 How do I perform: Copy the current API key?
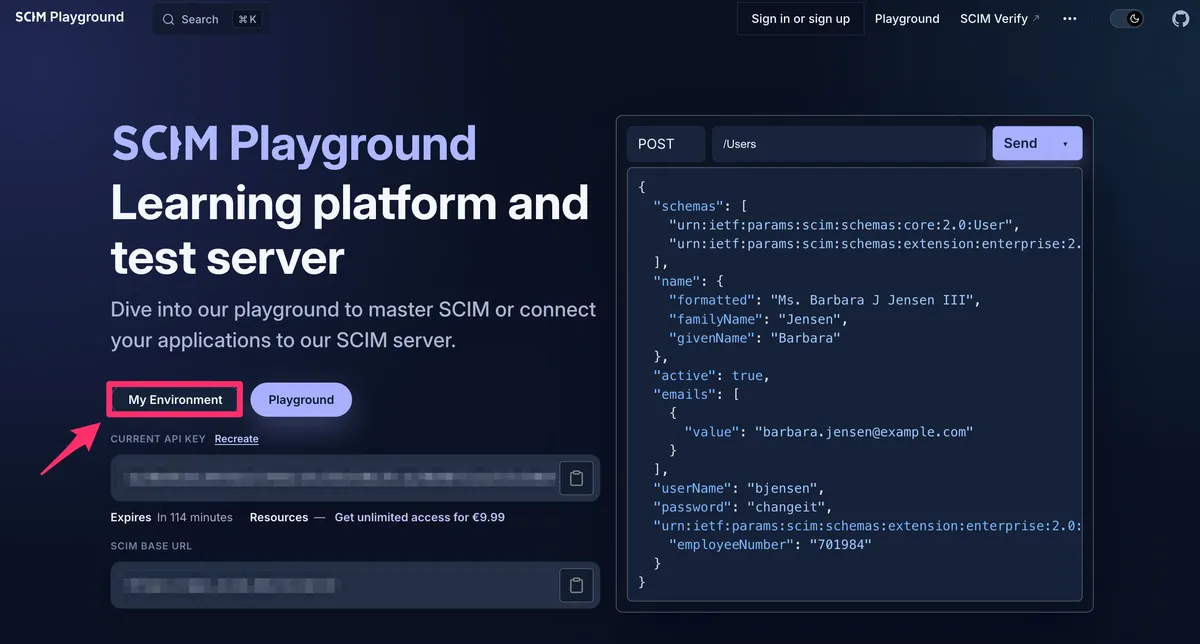coord(576,478)
